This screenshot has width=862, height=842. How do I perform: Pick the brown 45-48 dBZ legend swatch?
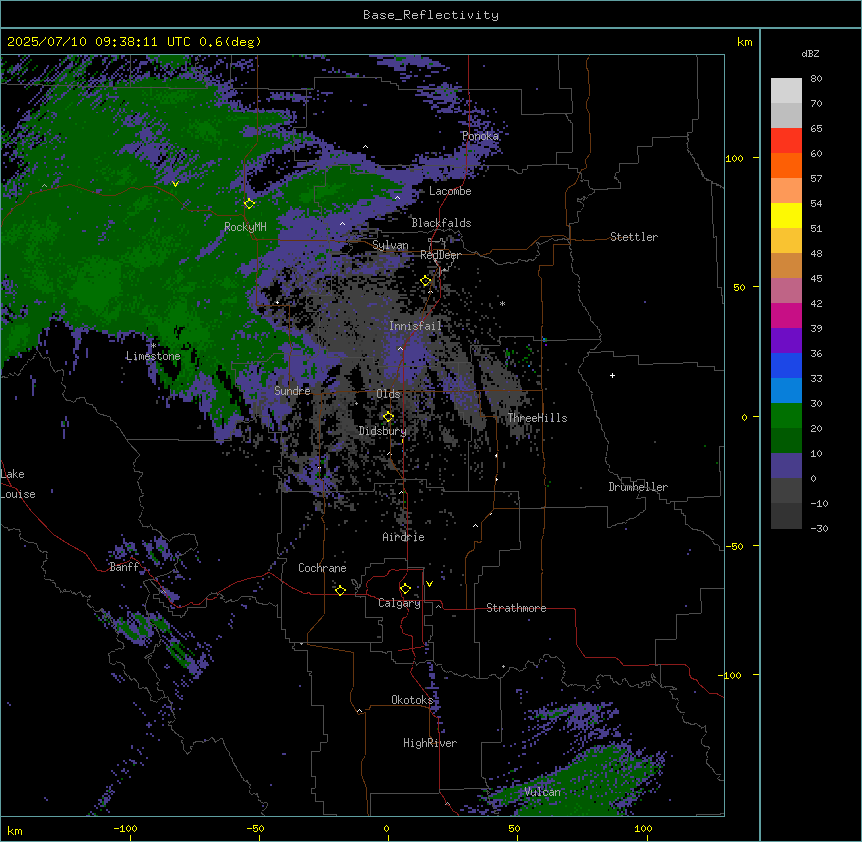coord(786,265)
